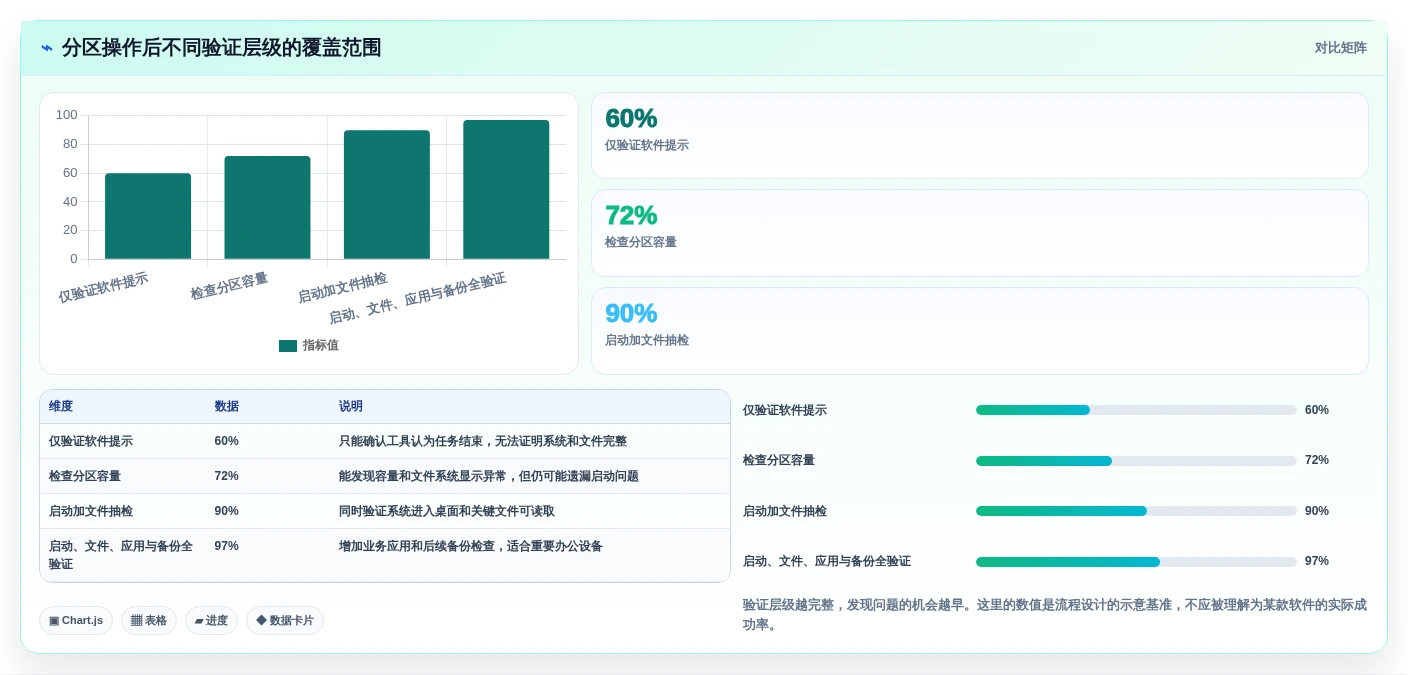
Task: Open the 90% data card
Action: click(x=979, y=331)
